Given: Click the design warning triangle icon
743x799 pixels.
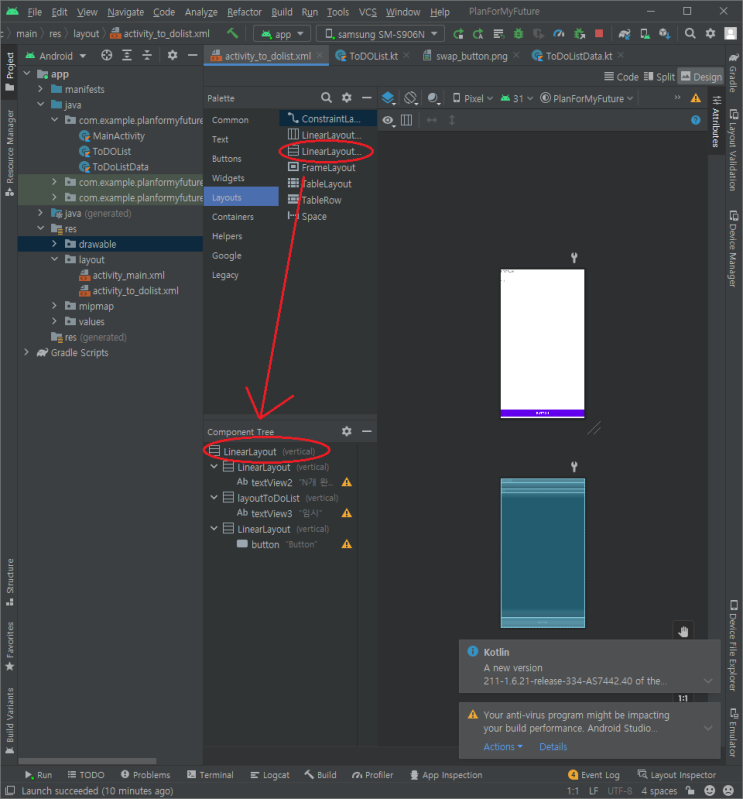Looking at the screenshot, I should pos(696,98).
